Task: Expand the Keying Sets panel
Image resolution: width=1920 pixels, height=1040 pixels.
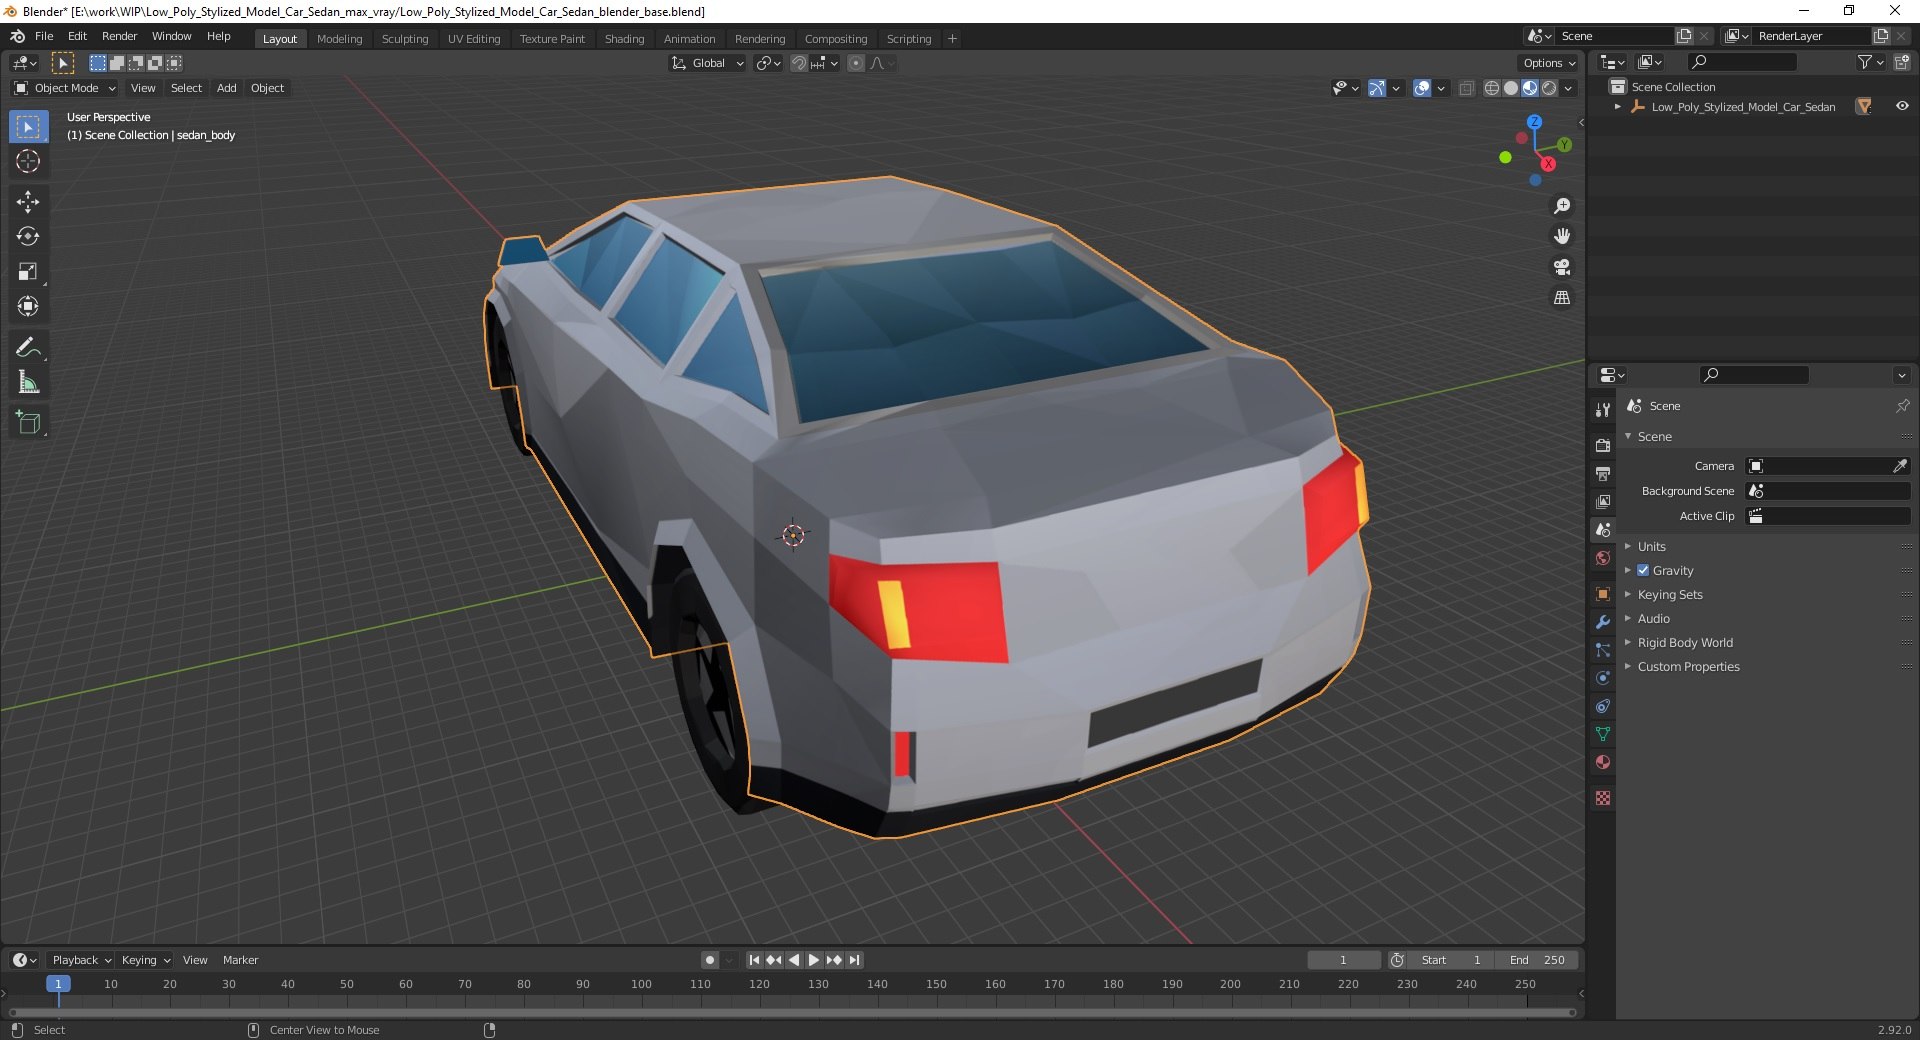Action: 1670,594
